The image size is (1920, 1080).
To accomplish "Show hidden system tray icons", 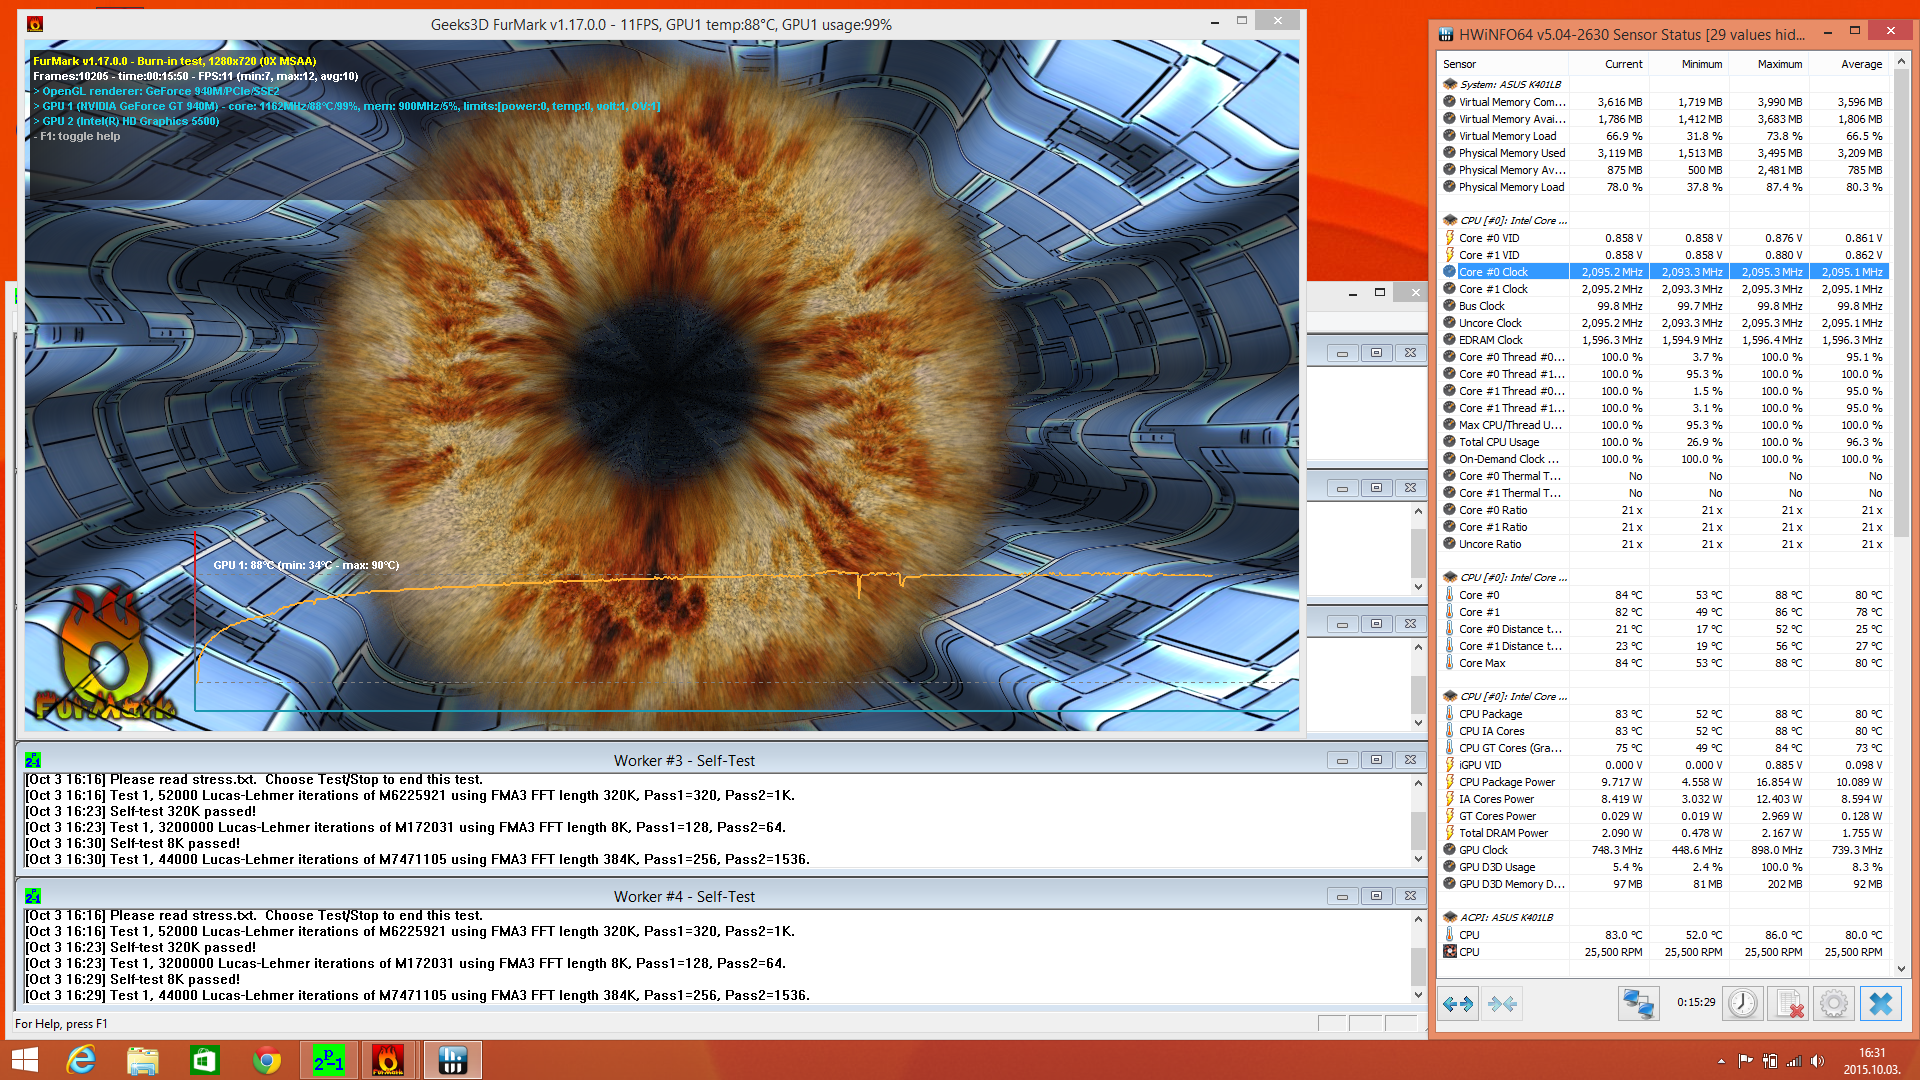I will point(1721,1061).
